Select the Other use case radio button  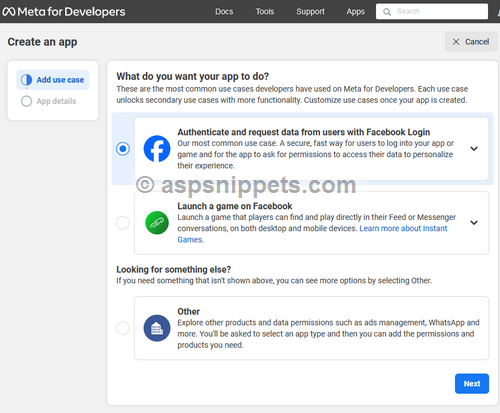pyautogui.click(x=123, y=328)
